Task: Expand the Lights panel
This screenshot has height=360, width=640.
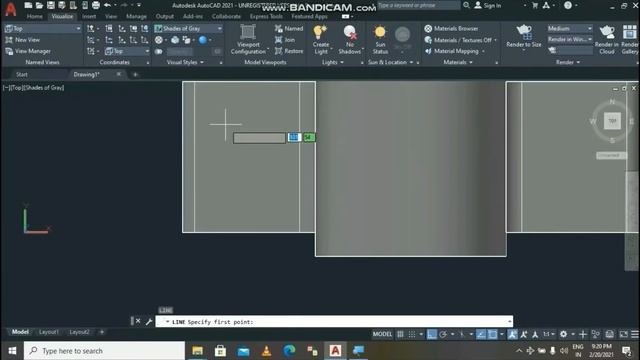Action: pos(333,62)
